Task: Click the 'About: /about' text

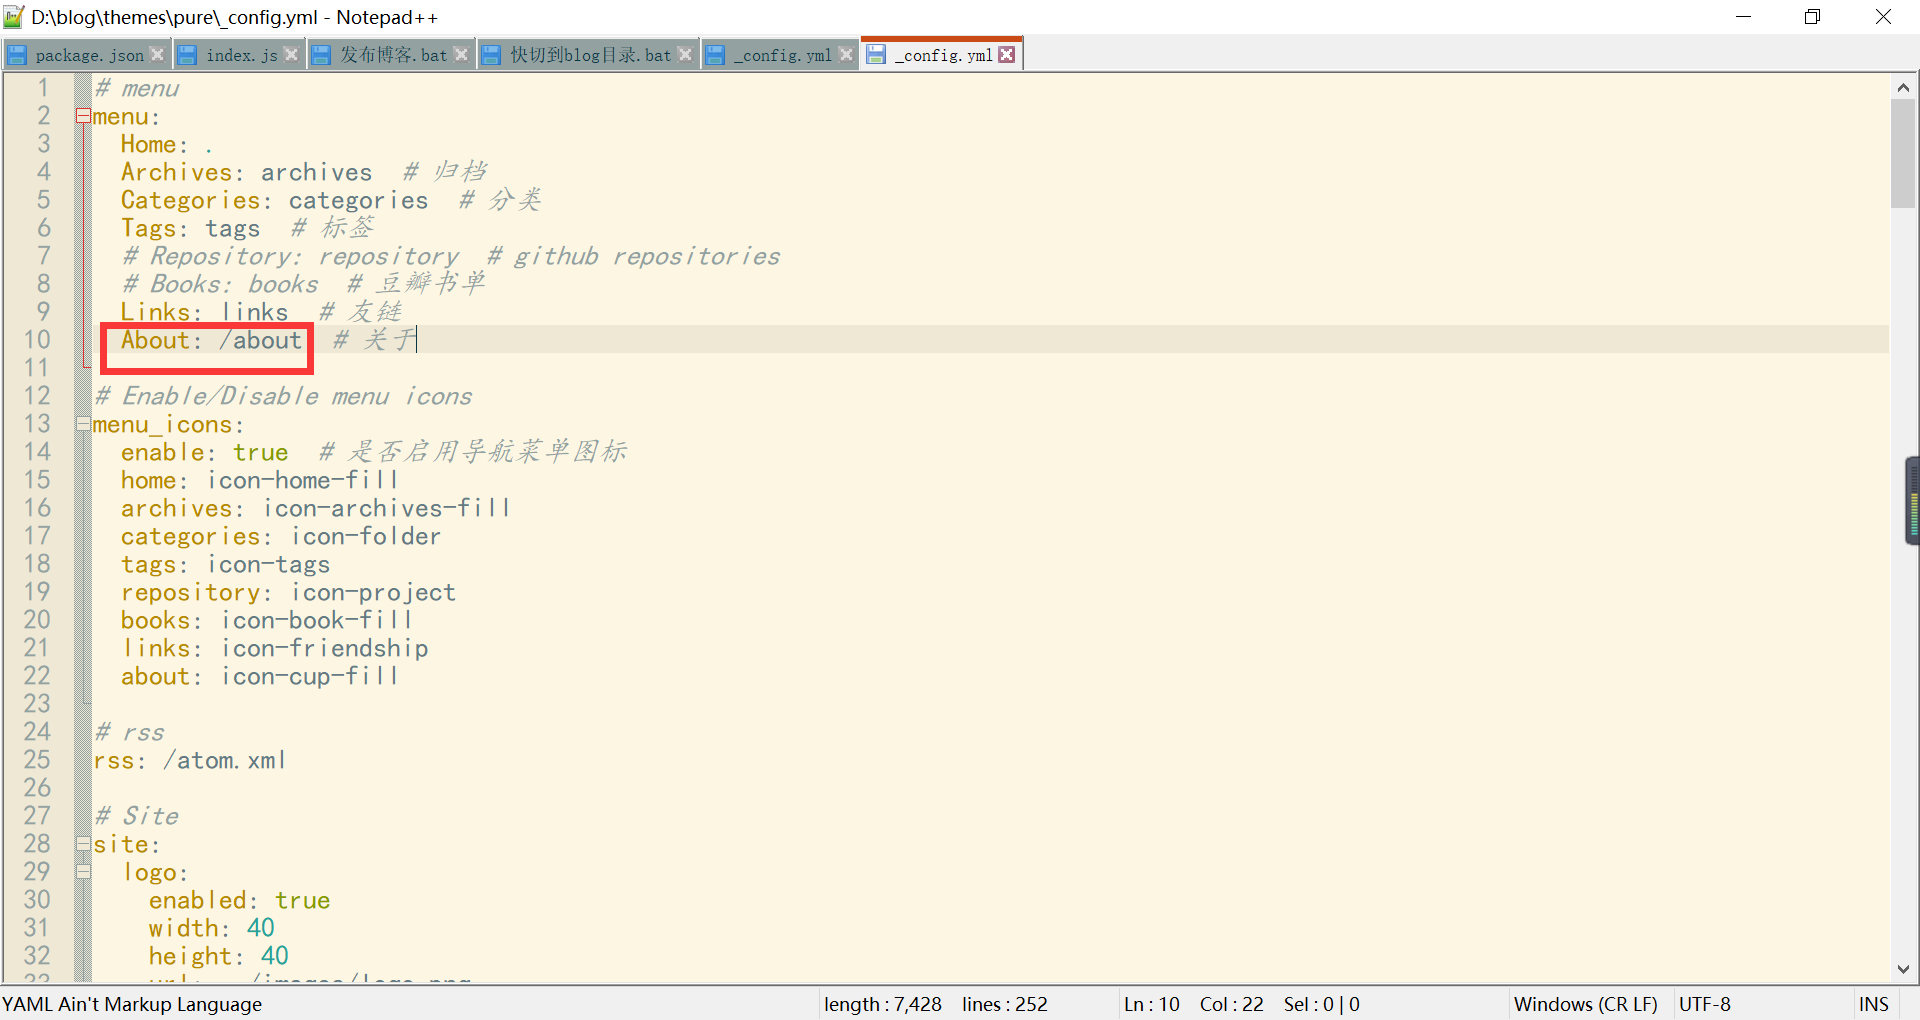Action: [x=211, y=340]
